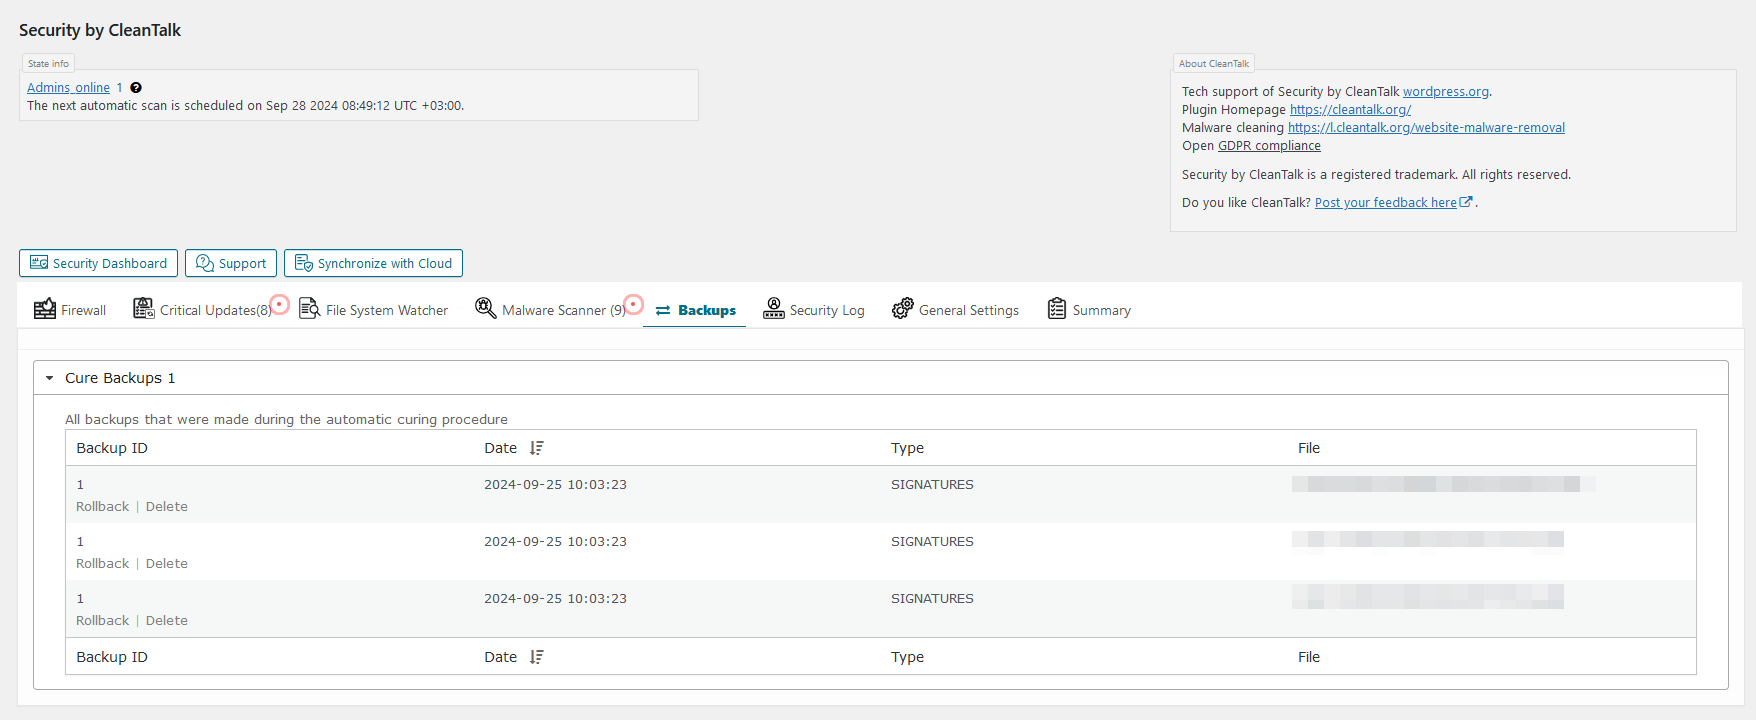
Task: Click Post your feedback here link
Action: coord(1386,202)
